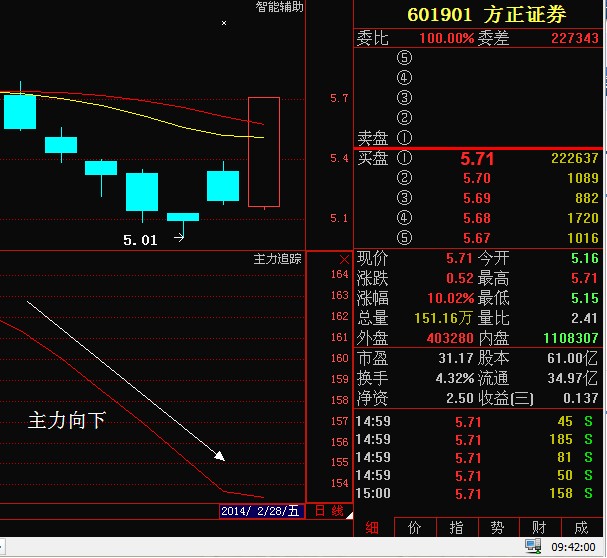Click buy volume 1720

click(x=583, y=218)
